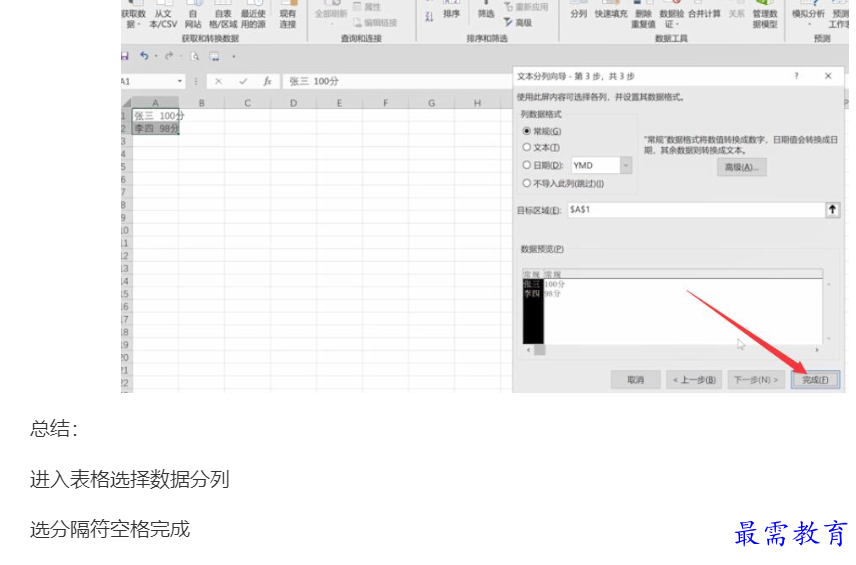Viewport: 856px width, 565px height.
Task: Click the 高级(A)... button
Action: pos(741,167)
